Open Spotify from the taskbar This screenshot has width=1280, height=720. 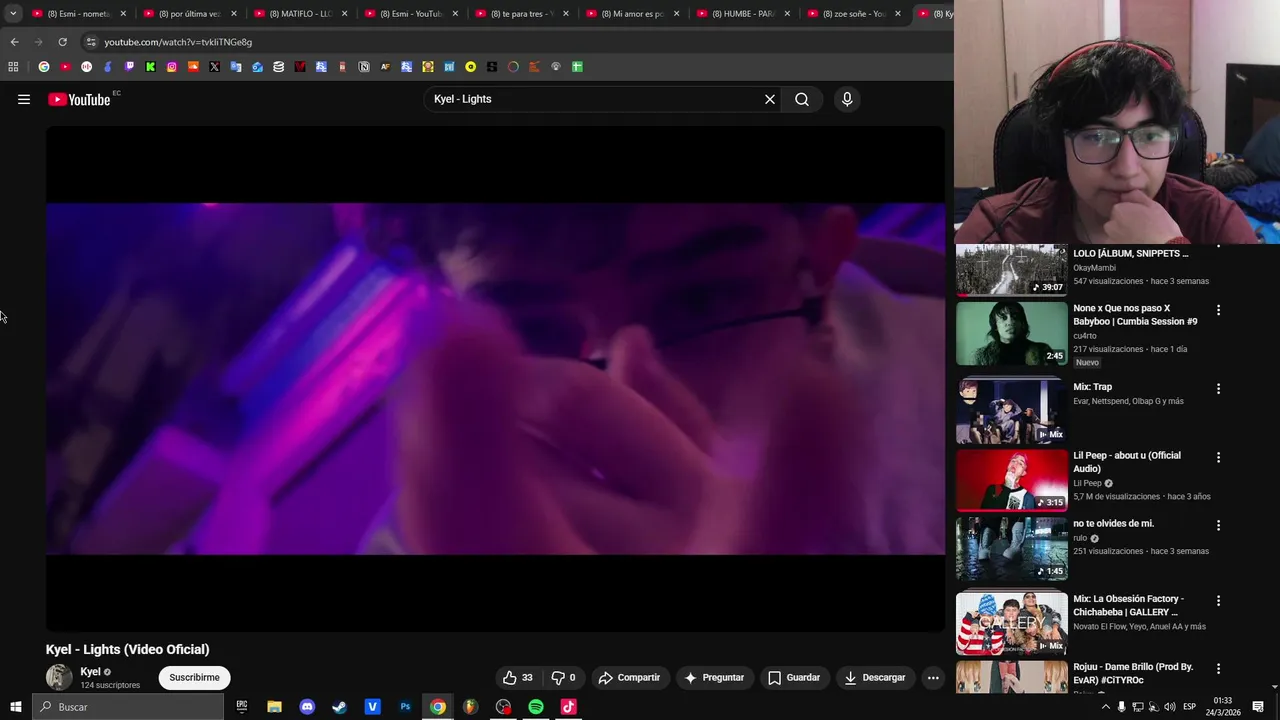(536, 707)
